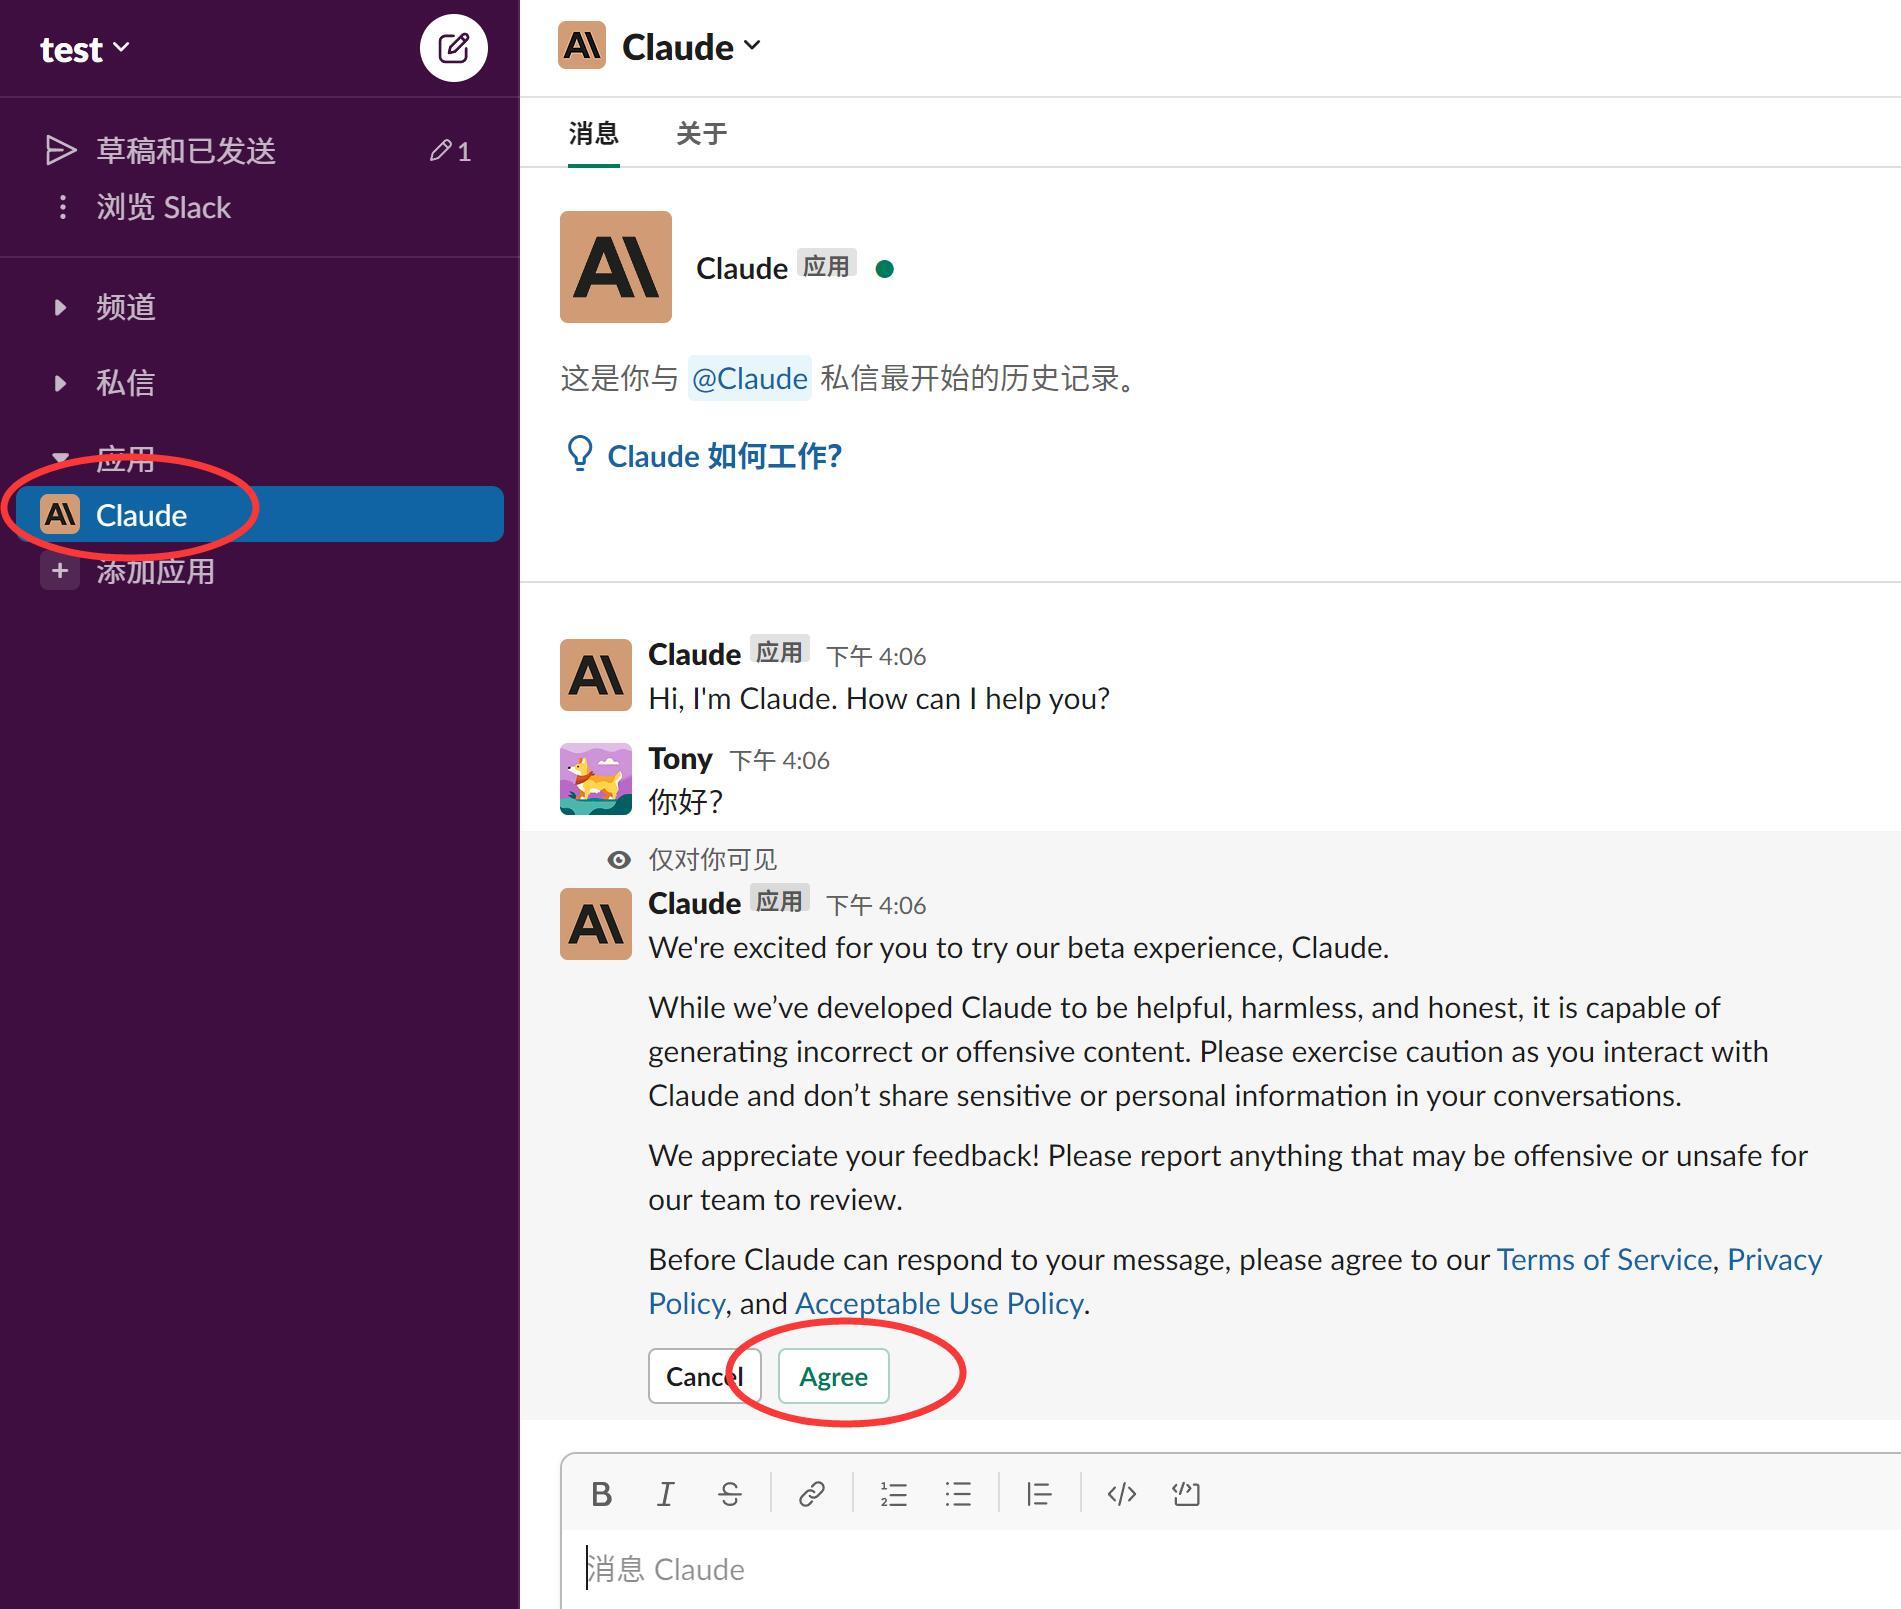Toggle bold formatting in message editor
The height and width of the screenshot is (1609, 1901).
pyautogui.click(x=601, y=1494)
